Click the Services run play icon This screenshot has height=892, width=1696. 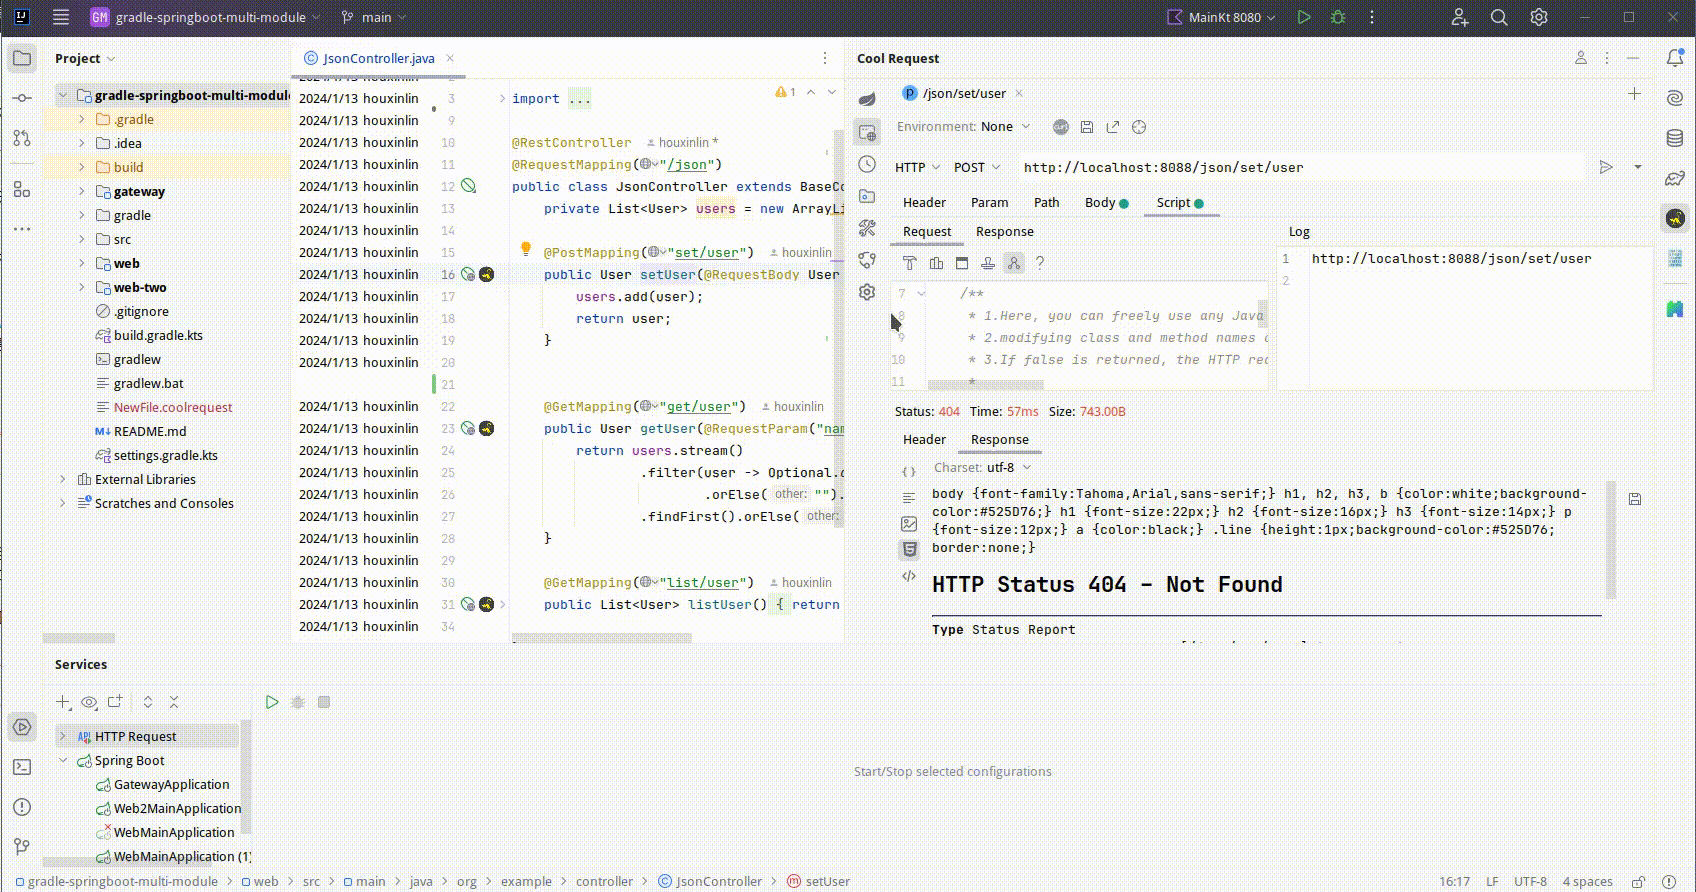point(271,702)
